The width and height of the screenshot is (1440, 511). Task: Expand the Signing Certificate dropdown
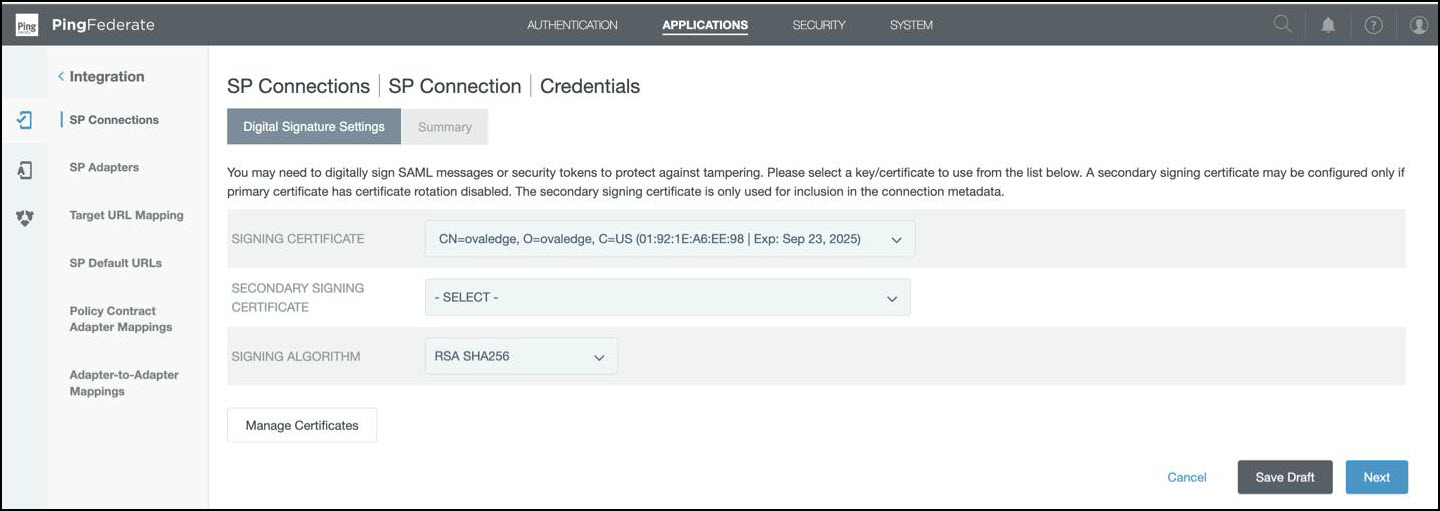coord(669,239)
